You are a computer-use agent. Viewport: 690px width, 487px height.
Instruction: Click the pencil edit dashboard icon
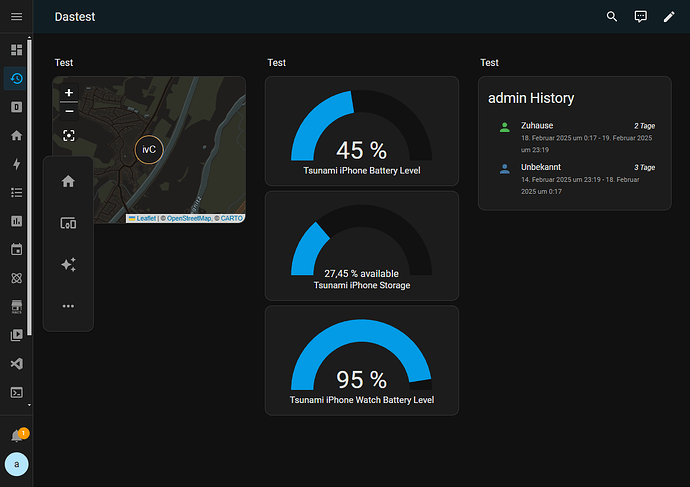(x=670, y=17)
